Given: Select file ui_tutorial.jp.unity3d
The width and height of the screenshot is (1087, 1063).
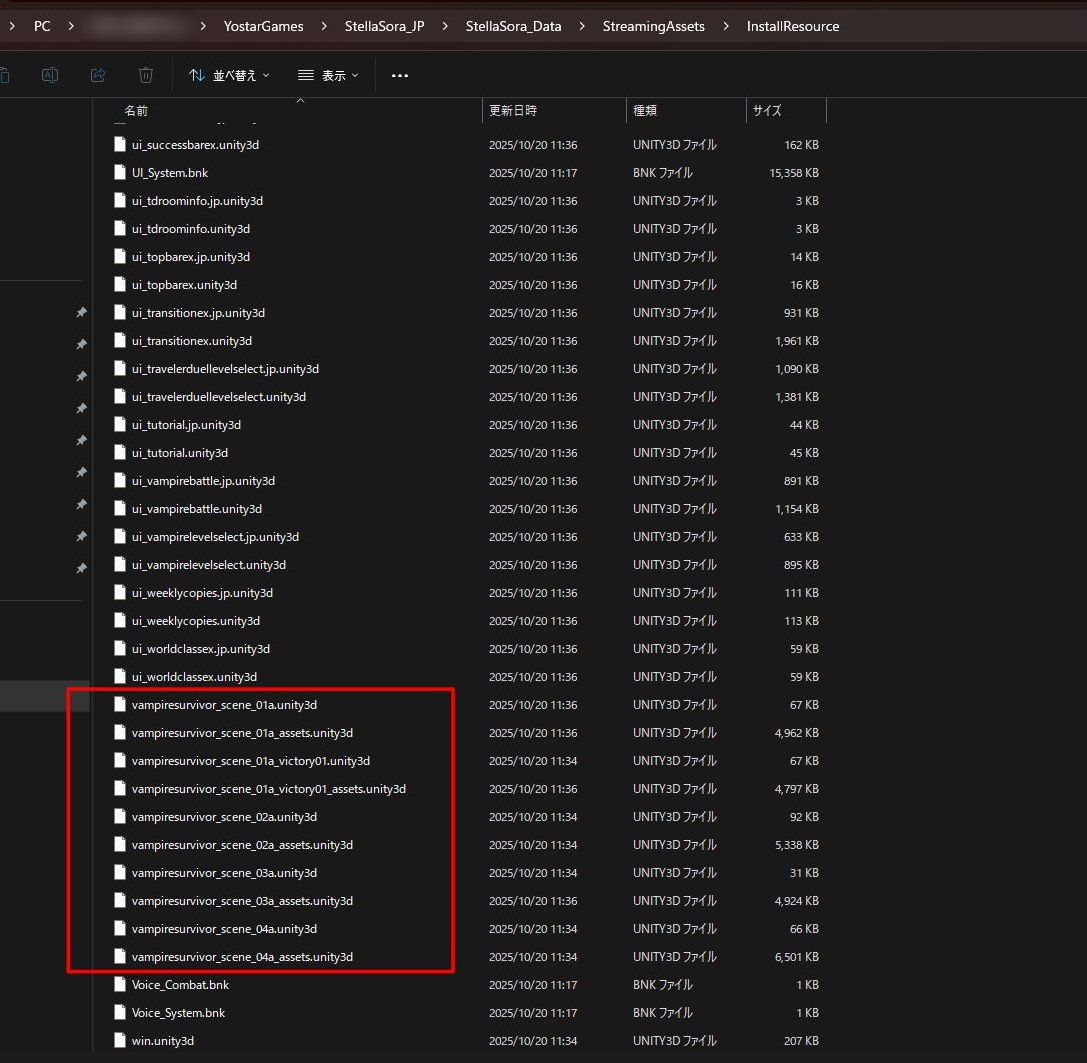Looking at the screenshot, I should 186,425.
